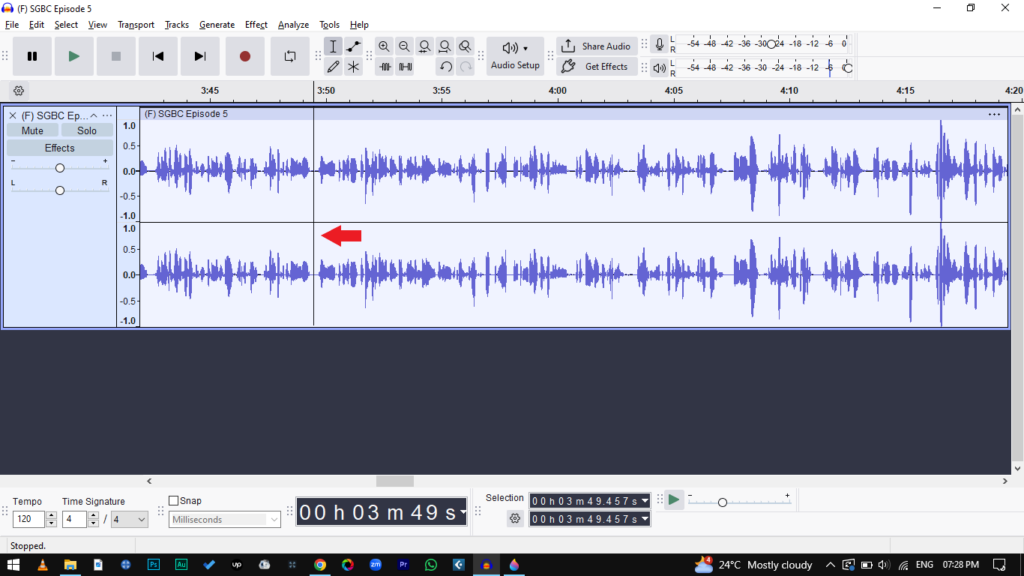
Task: Open the Effect menu
Action: (x=256, y=25)
